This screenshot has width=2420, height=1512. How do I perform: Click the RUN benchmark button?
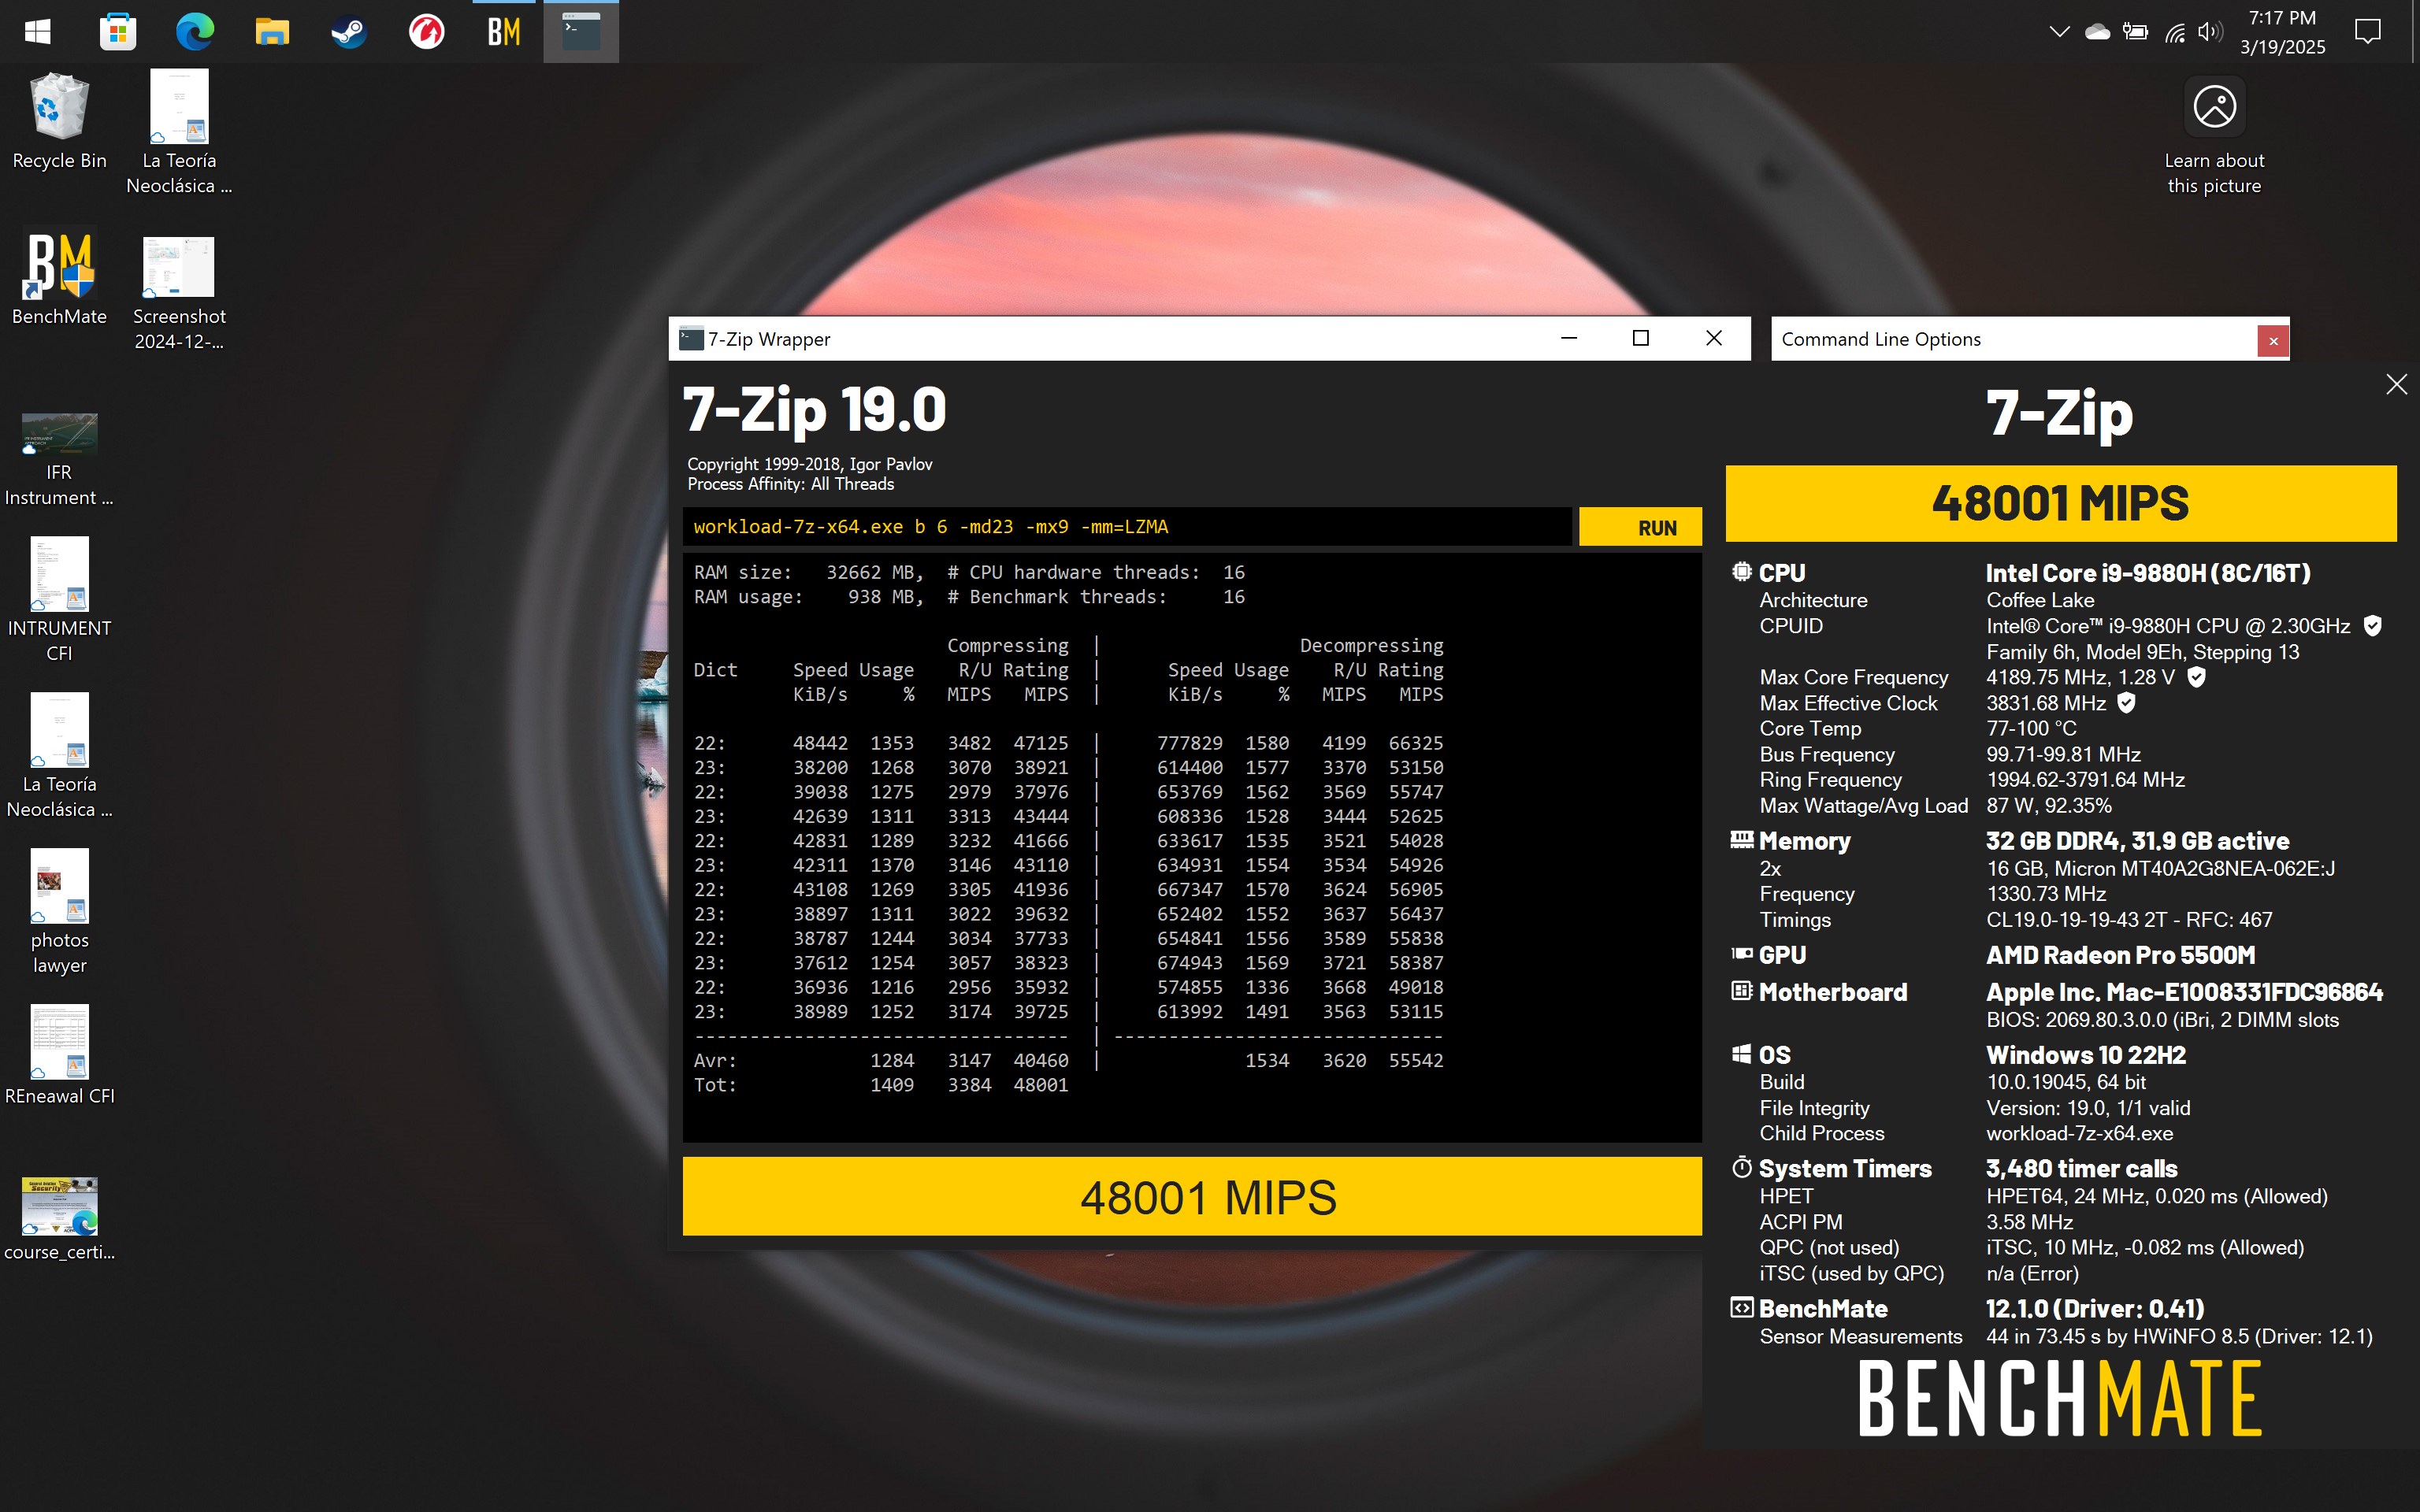[x=1640, y=527]
